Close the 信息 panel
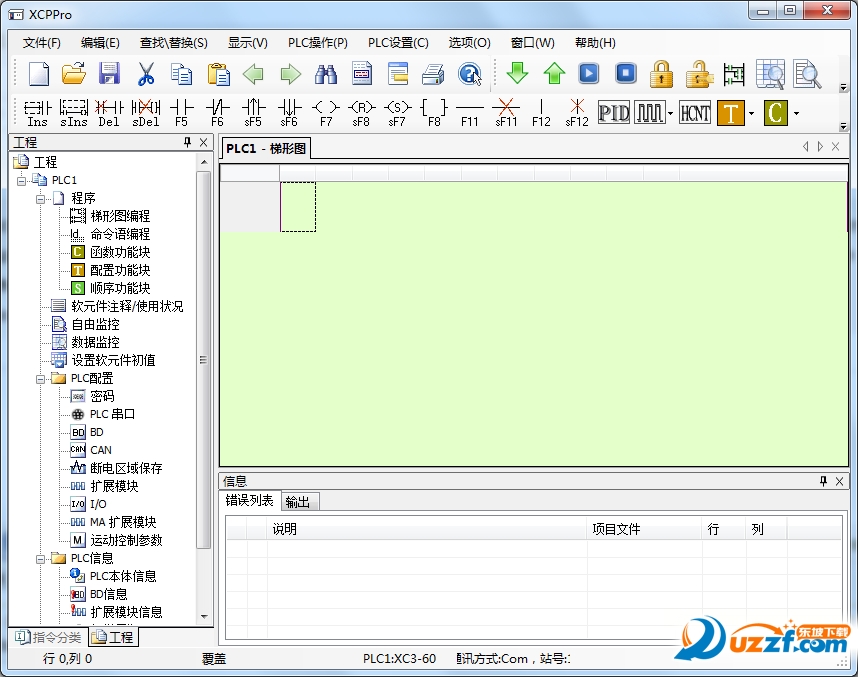 [x=839, y=481]
